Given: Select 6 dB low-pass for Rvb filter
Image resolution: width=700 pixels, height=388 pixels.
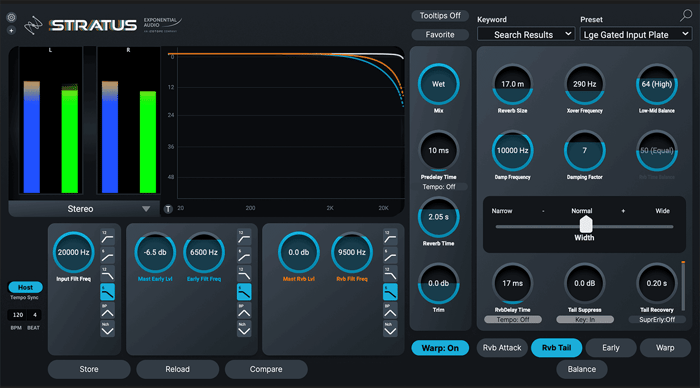Looking at the screenshot, I should click(x=390, y=292).
